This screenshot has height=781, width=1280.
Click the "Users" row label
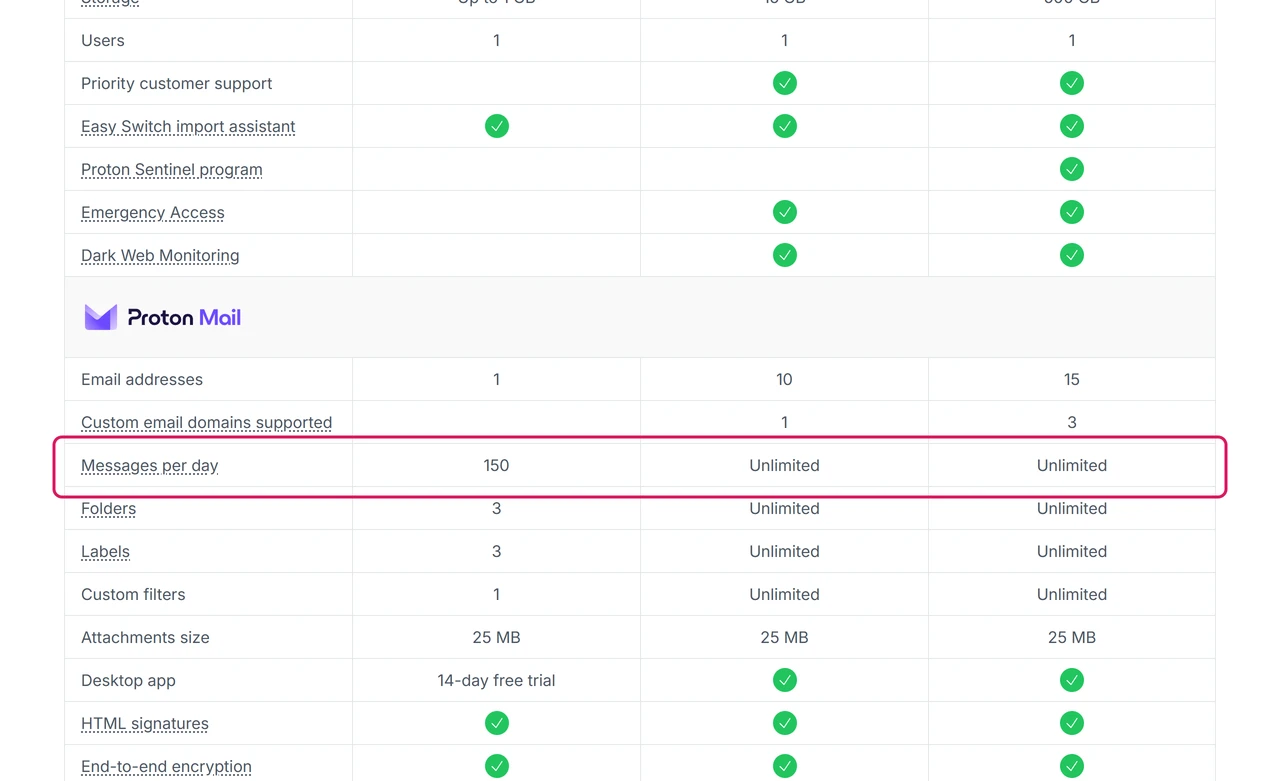click(103, 40)
